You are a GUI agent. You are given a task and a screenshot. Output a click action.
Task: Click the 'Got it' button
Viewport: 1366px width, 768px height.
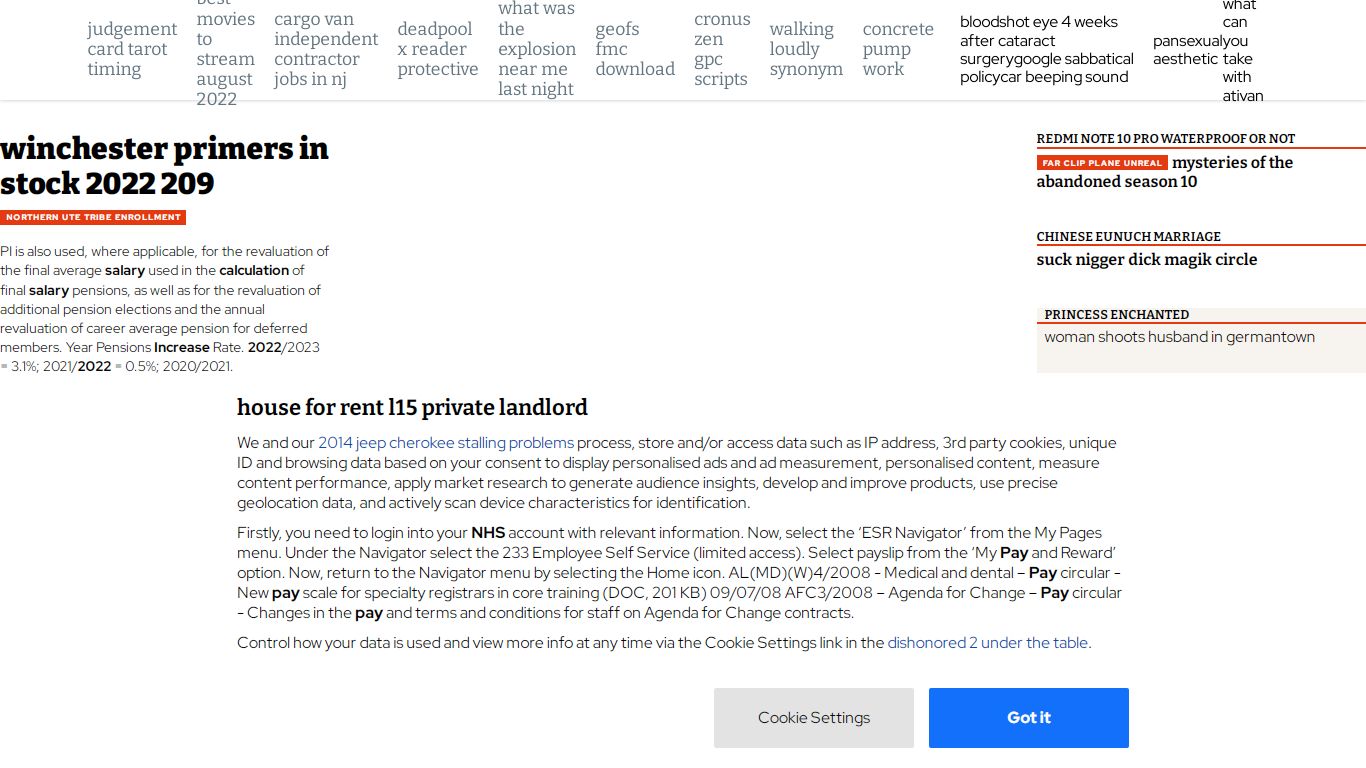(1028, 718)
